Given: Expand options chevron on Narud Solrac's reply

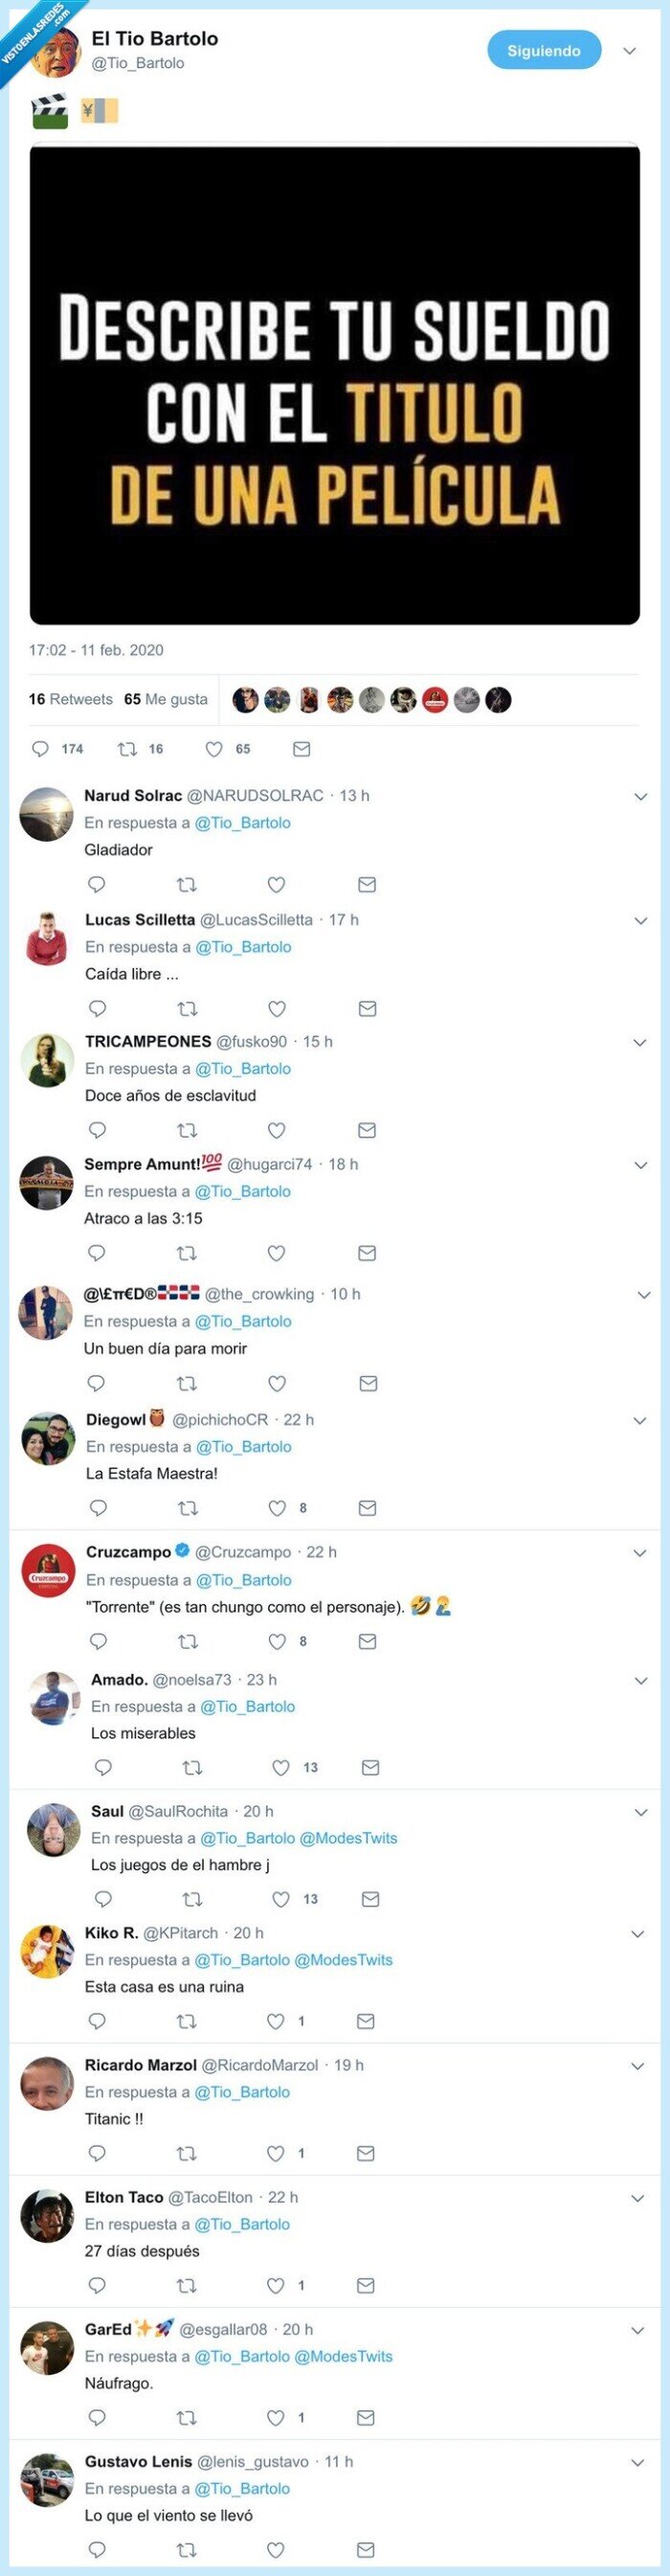Looking at the screenshot, I should point(640,797).
